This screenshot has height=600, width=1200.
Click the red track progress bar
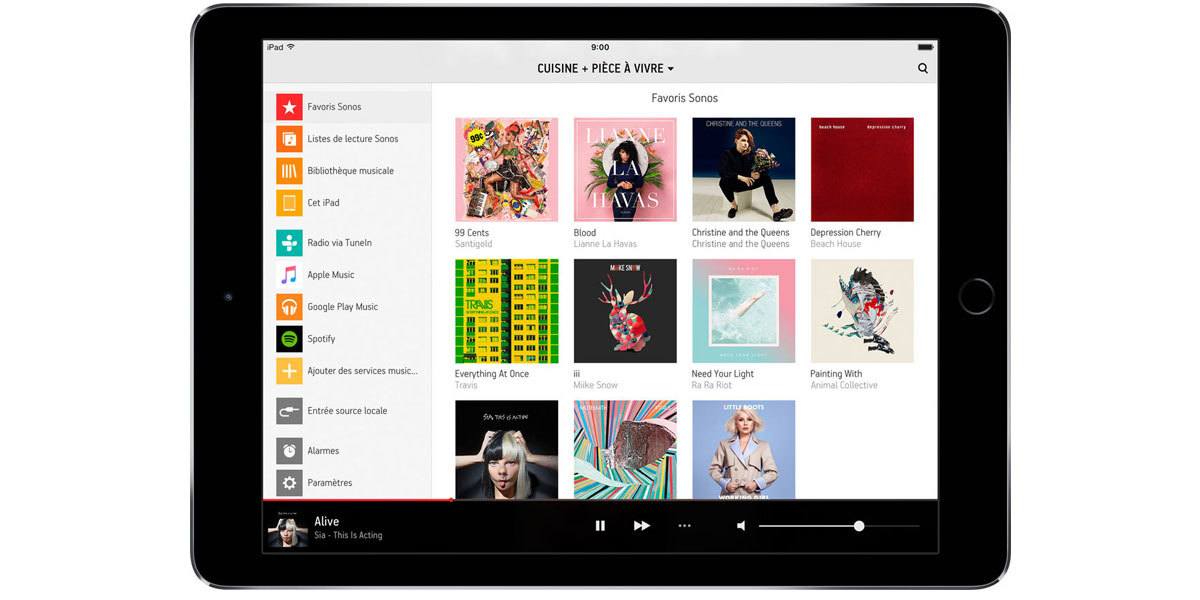pos(357,499)
